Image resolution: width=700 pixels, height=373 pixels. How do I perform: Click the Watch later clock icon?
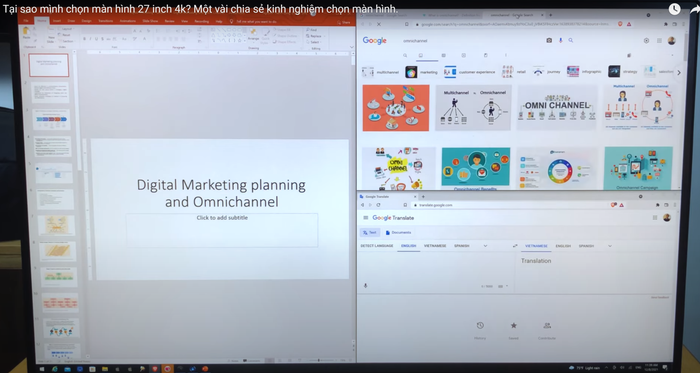click(x=674, y=8)
